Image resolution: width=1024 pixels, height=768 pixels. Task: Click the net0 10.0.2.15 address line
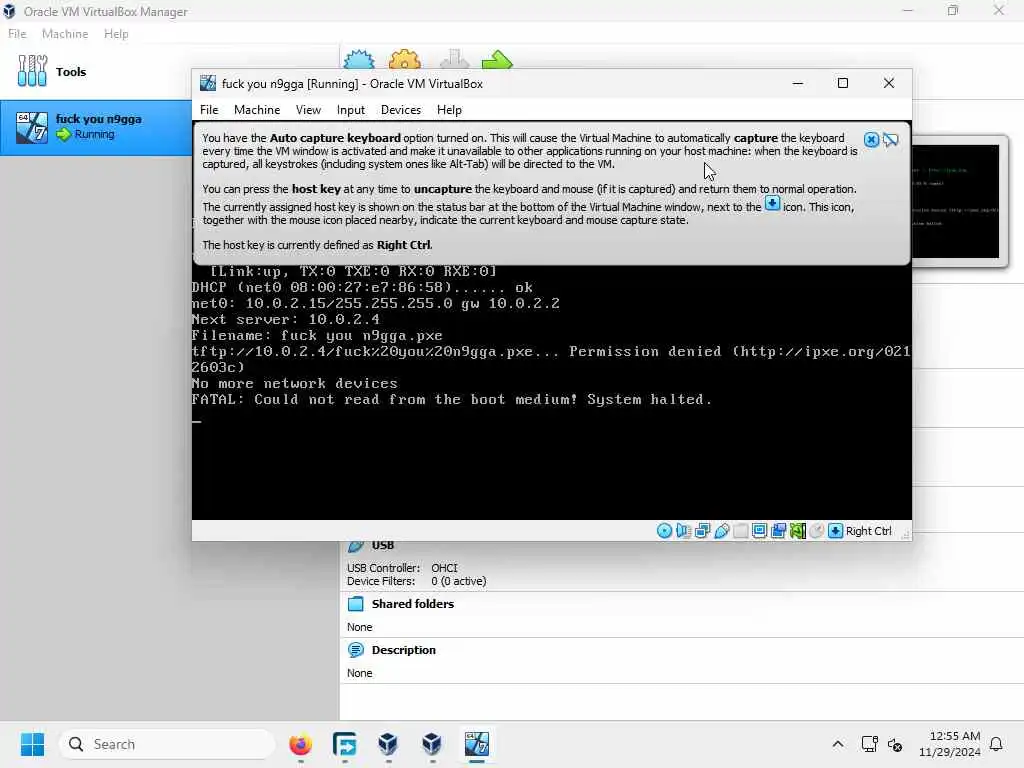[376, 303]
